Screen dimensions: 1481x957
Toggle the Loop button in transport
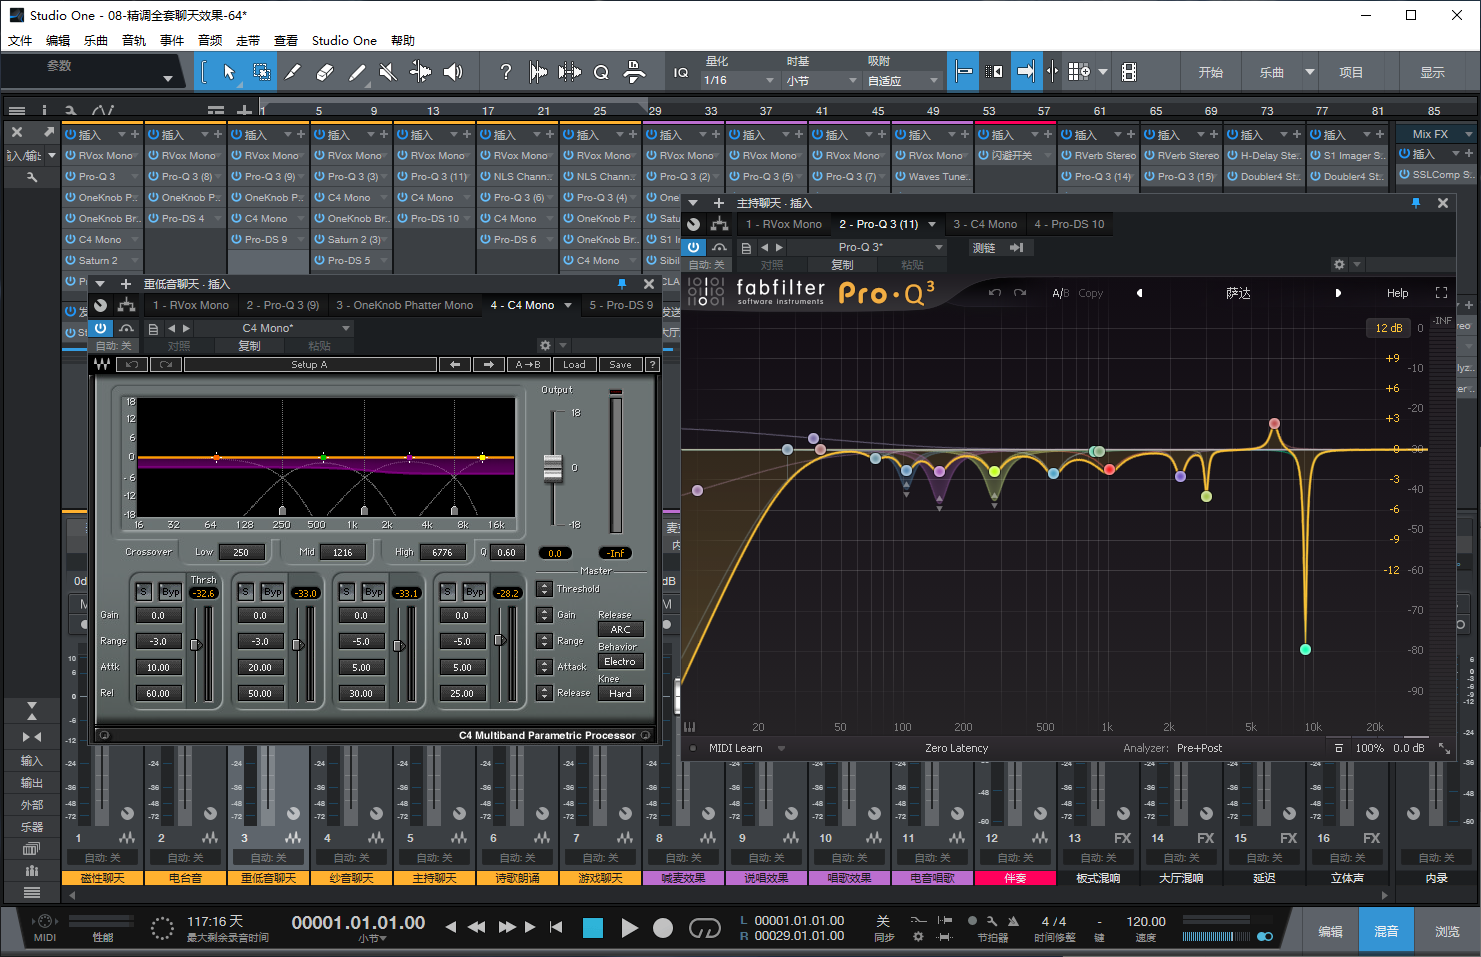coord(704,928)
